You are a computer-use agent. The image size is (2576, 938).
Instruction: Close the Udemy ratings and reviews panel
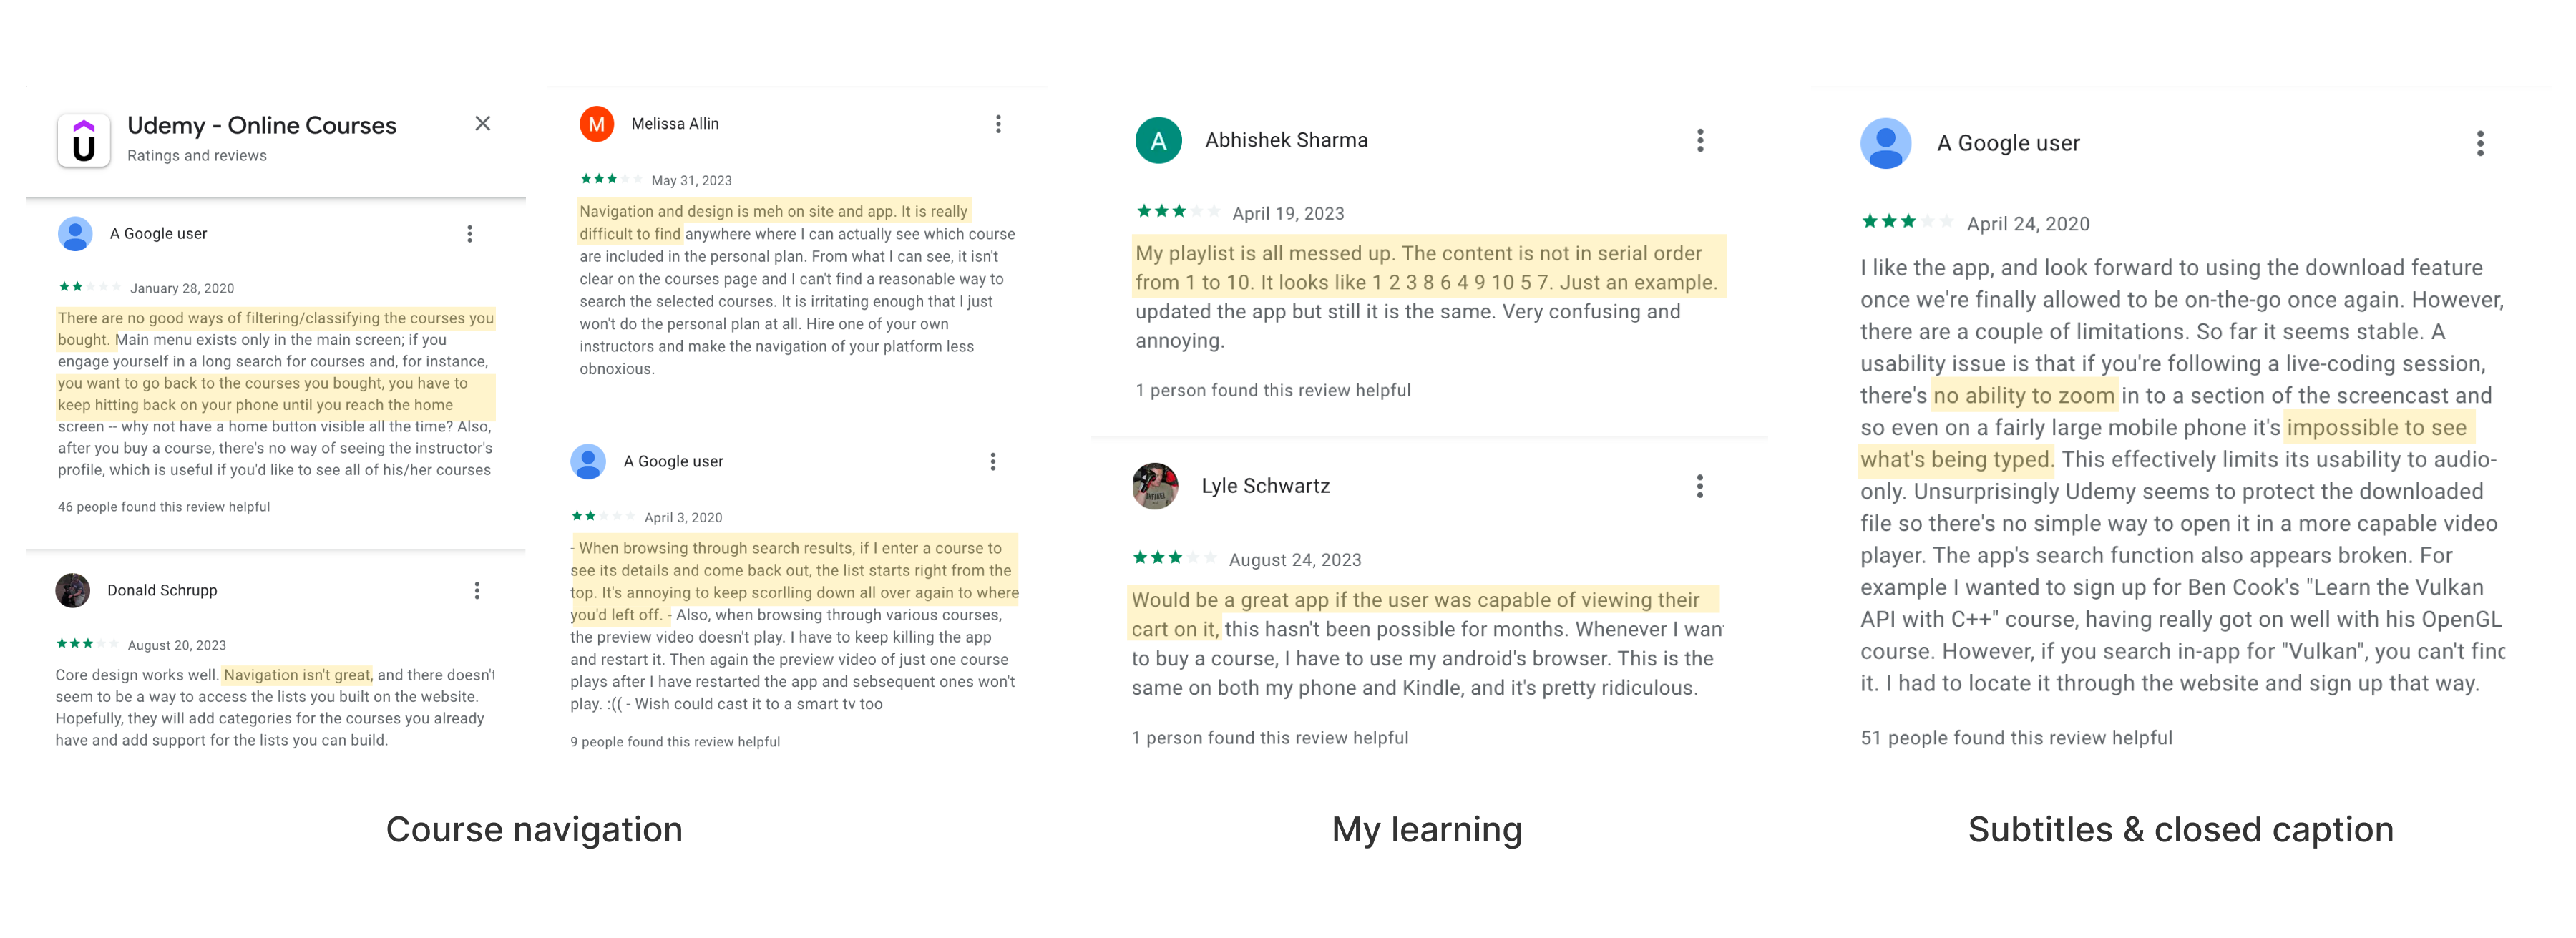click(482, 124)
